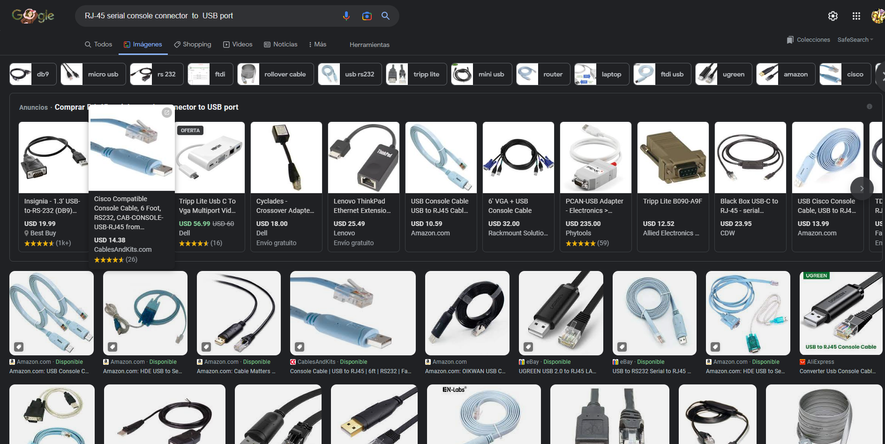Filter by the ftdi usb chip

pyautogui.click(x=661, y=74)
